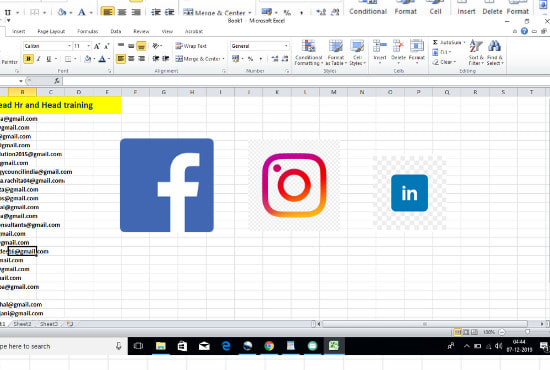Align text right
The width and height of the screenshot is (550, 370).
click(141, 59)
